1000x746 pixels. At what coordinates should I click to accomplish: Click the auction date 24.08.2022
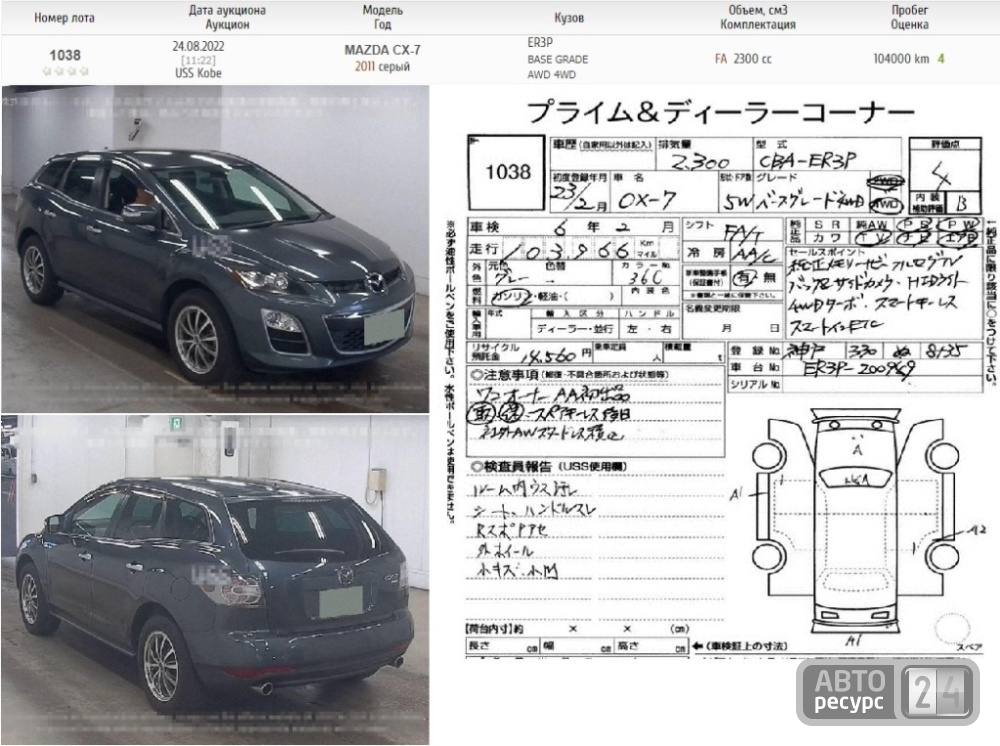[x=198, y=47]
